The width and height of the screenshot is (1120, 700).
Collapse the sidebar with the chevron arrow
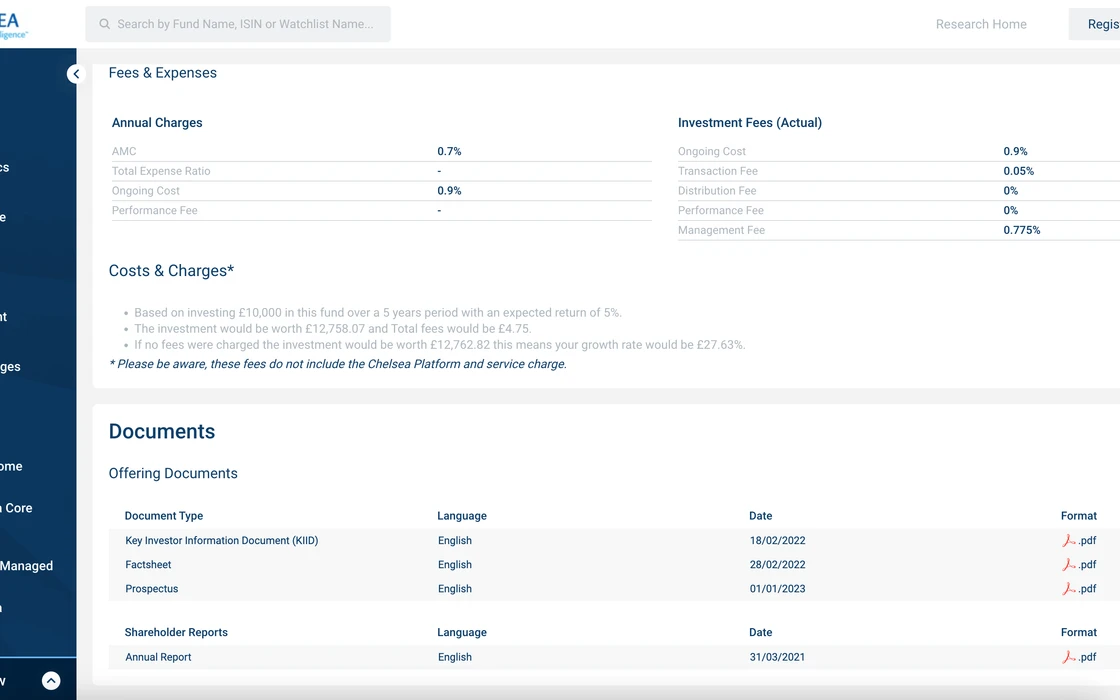click(x=76, y=74)
